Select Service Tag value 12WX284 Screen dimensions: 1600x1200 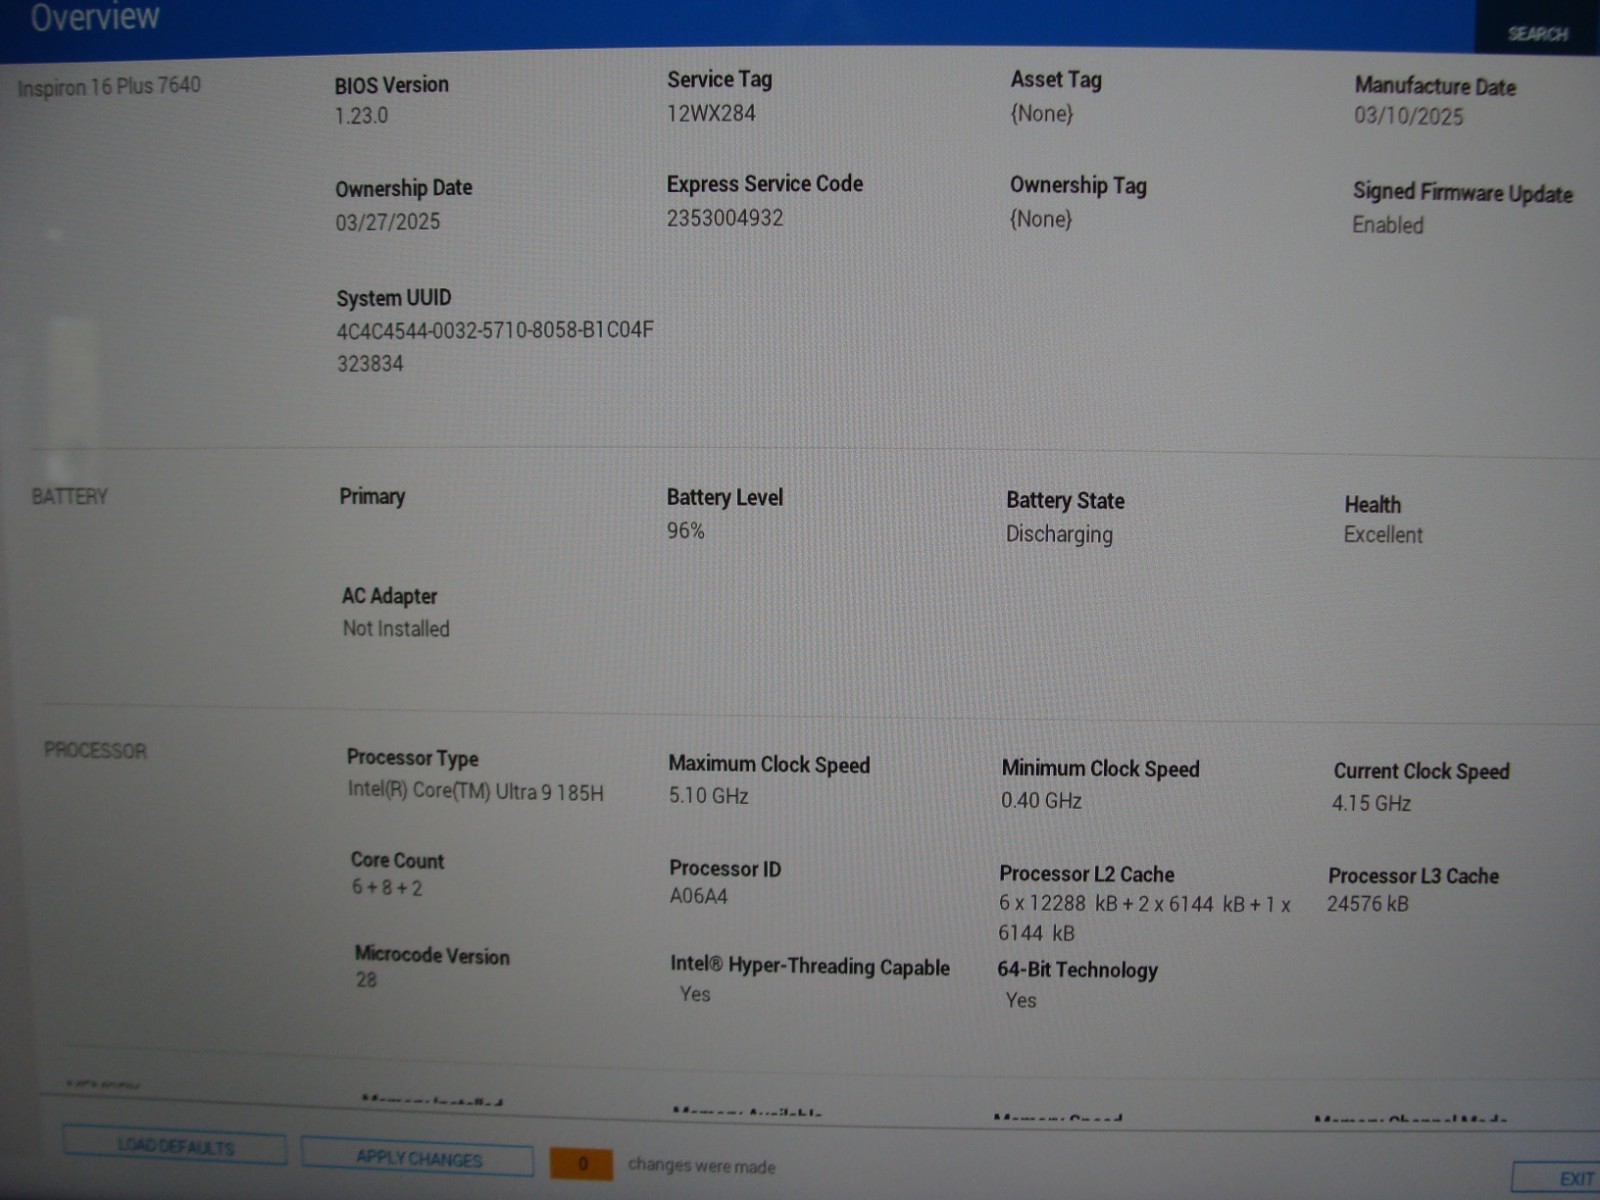tap(711, 113)
